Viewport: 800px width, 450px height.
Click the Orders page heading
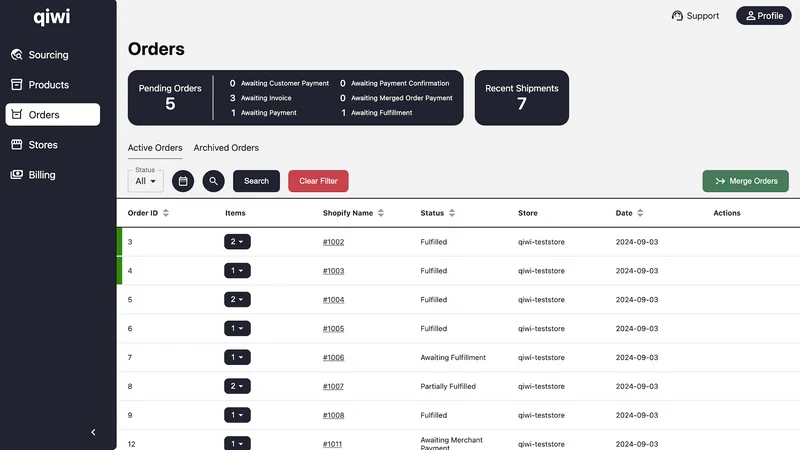(156, 49)
